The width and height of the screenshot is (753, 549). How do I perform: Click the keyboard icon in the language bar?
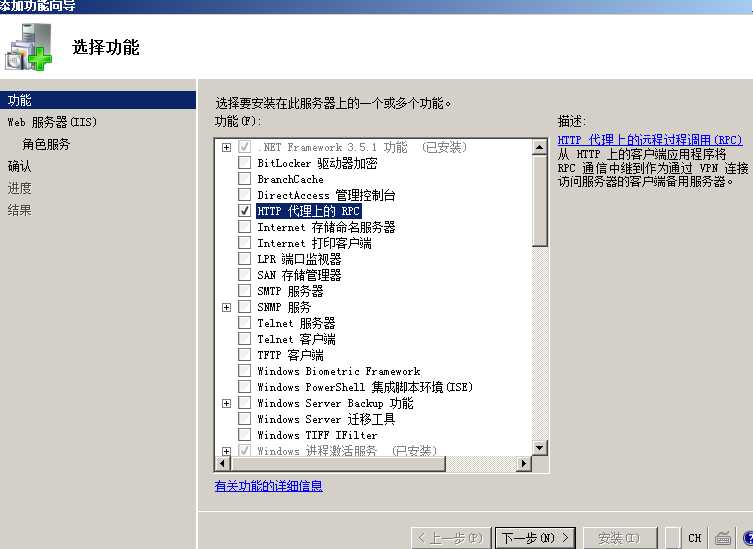(723, 537)
